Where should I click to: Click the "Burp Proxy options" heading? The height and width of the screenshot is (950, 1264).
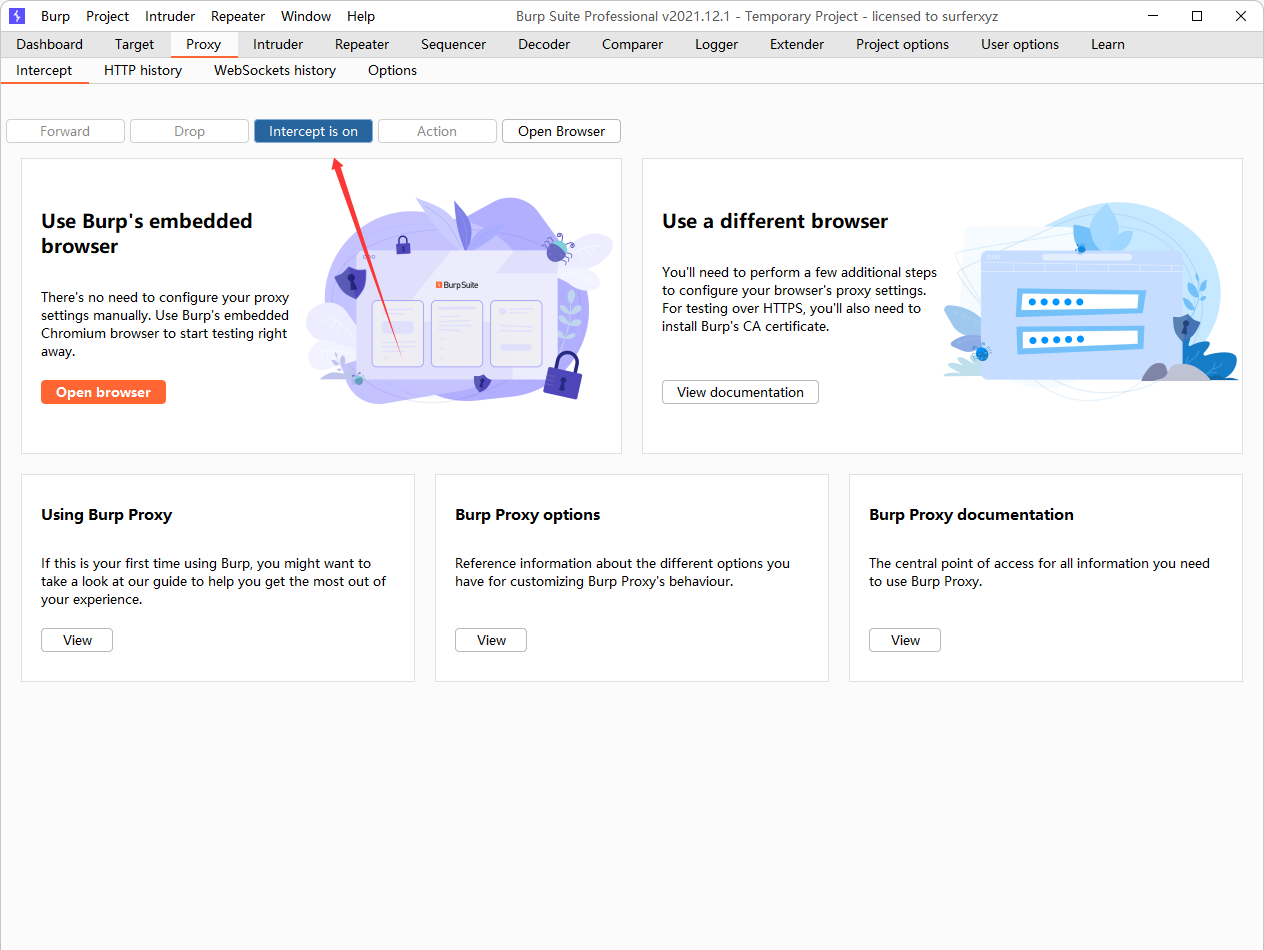527,514
